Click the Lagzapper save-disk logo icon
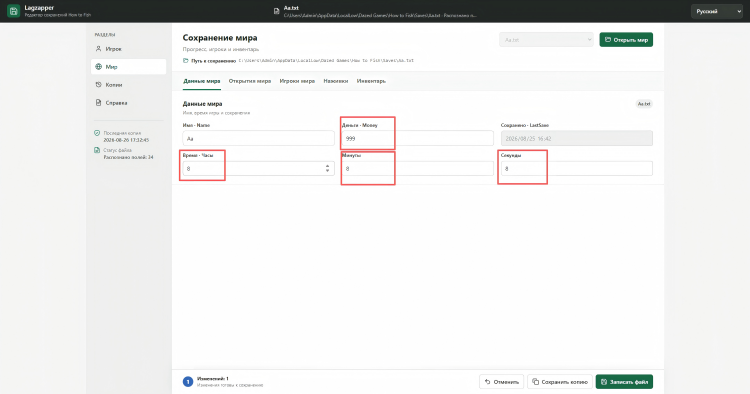 click(x=13, y=11)
